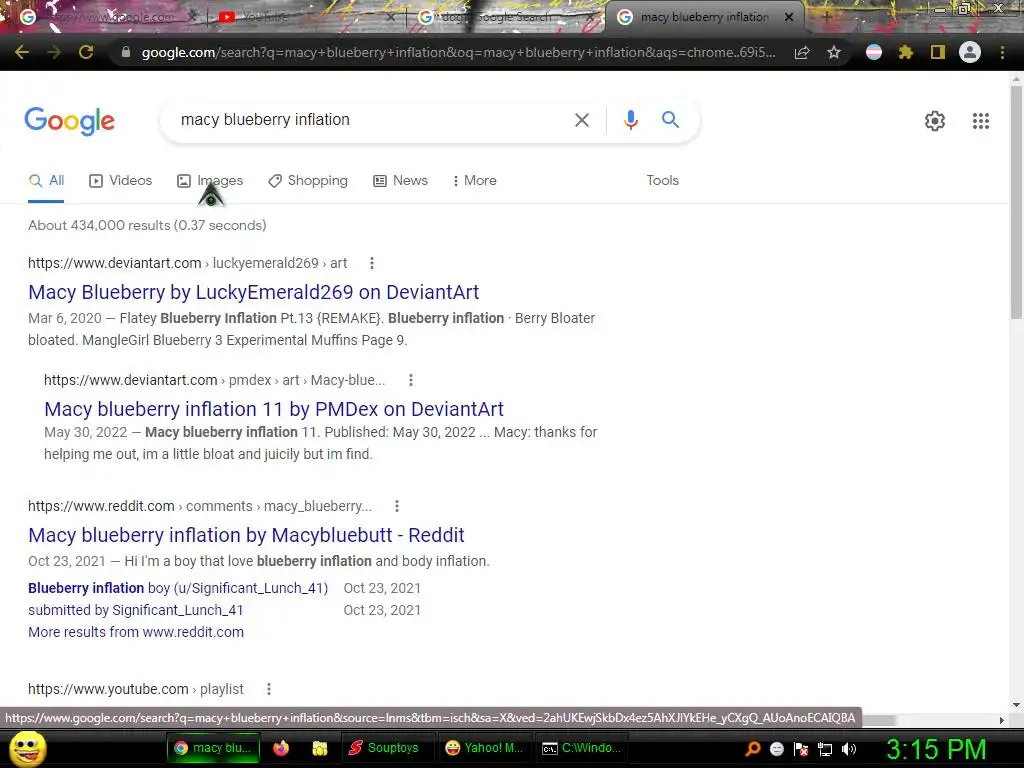The height and width of the screenshot is (768, 1024).
Task: Start a voice search with the microphone
Action: [630, 120]
